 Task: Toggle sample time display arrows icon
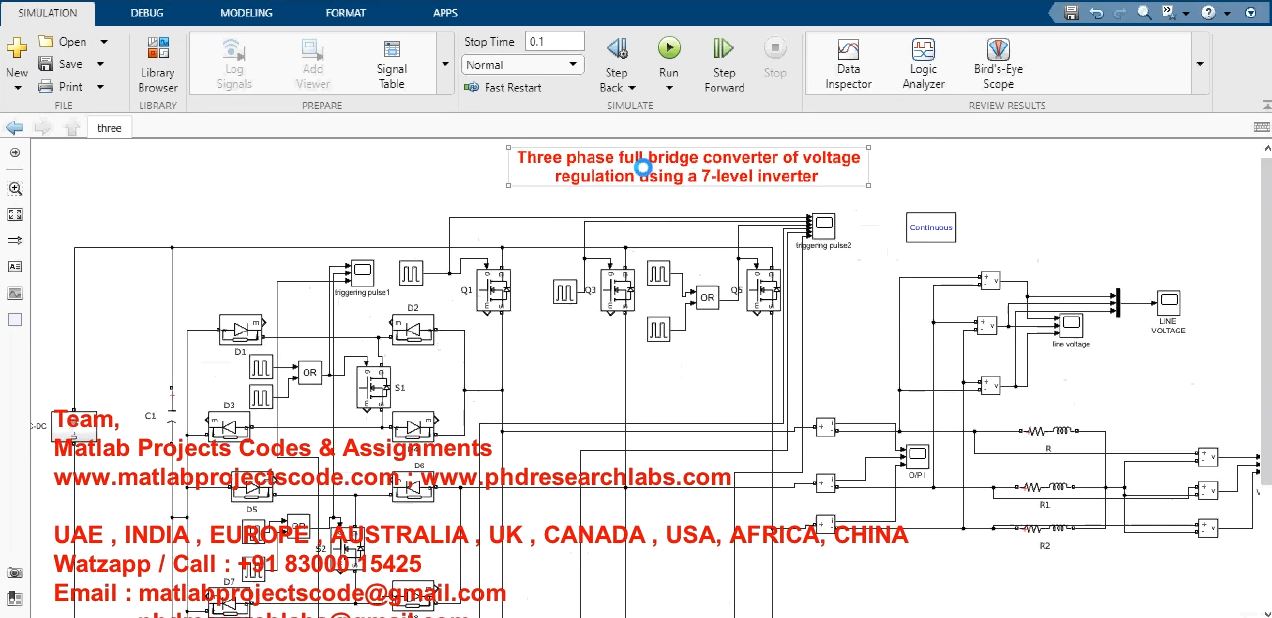[15, 241]
